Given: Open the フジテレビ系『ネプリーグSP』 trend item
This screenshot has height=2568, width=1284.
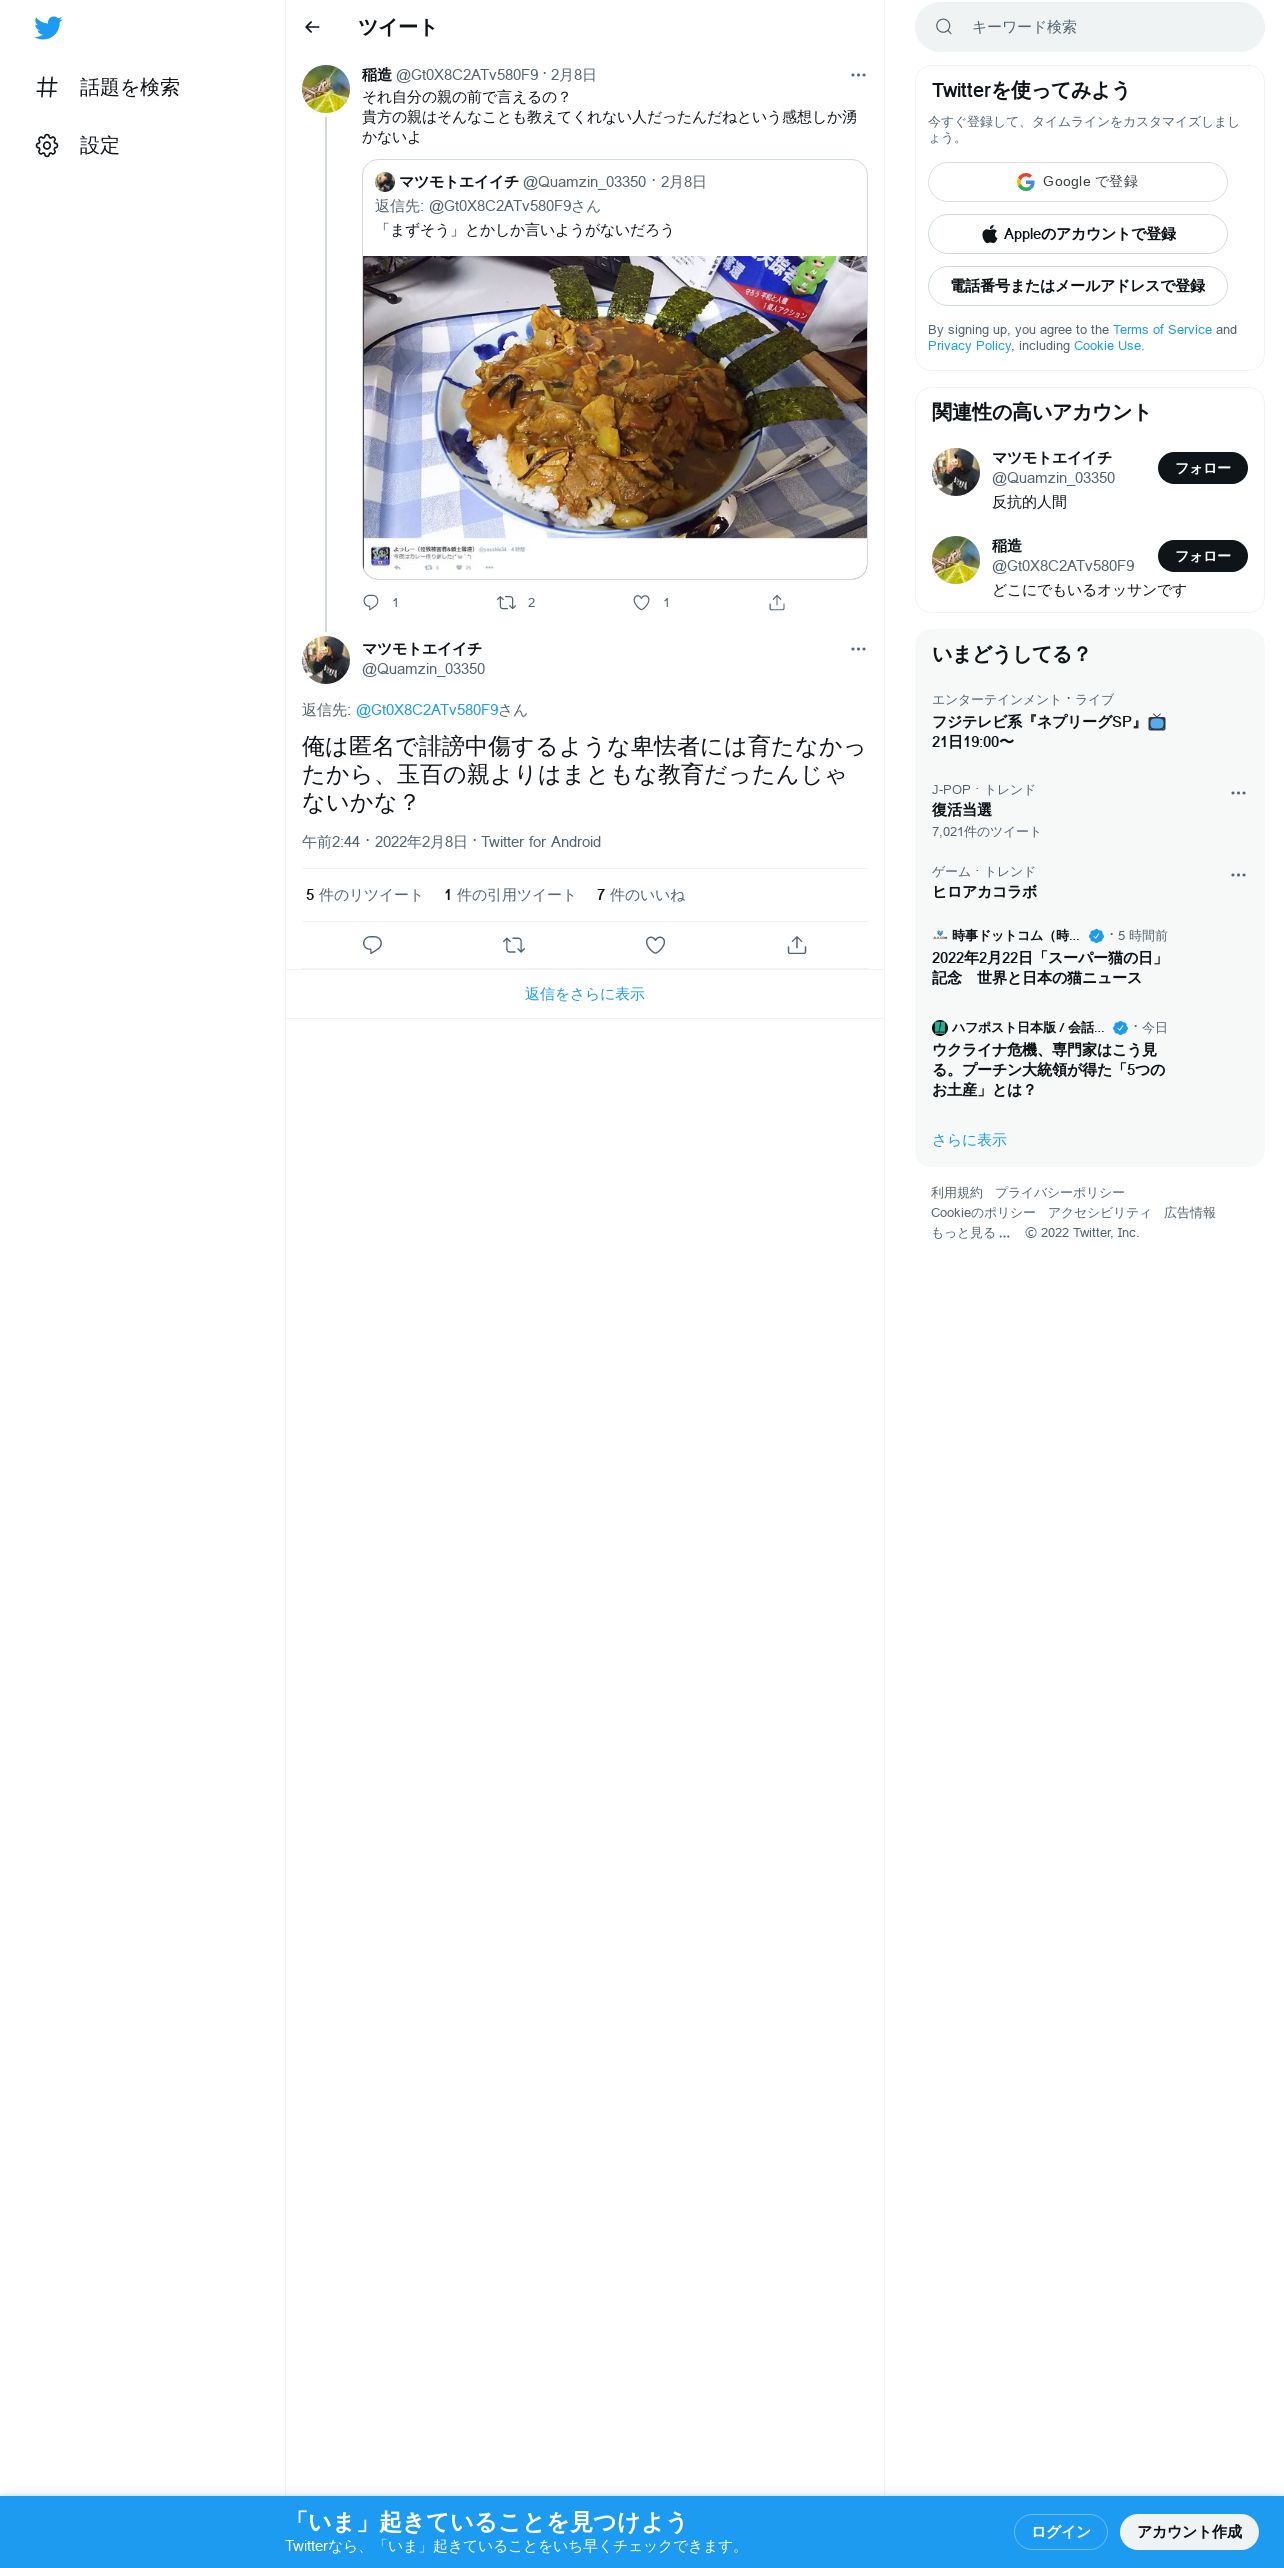Looking at the screenshot, I should 1090,722.
